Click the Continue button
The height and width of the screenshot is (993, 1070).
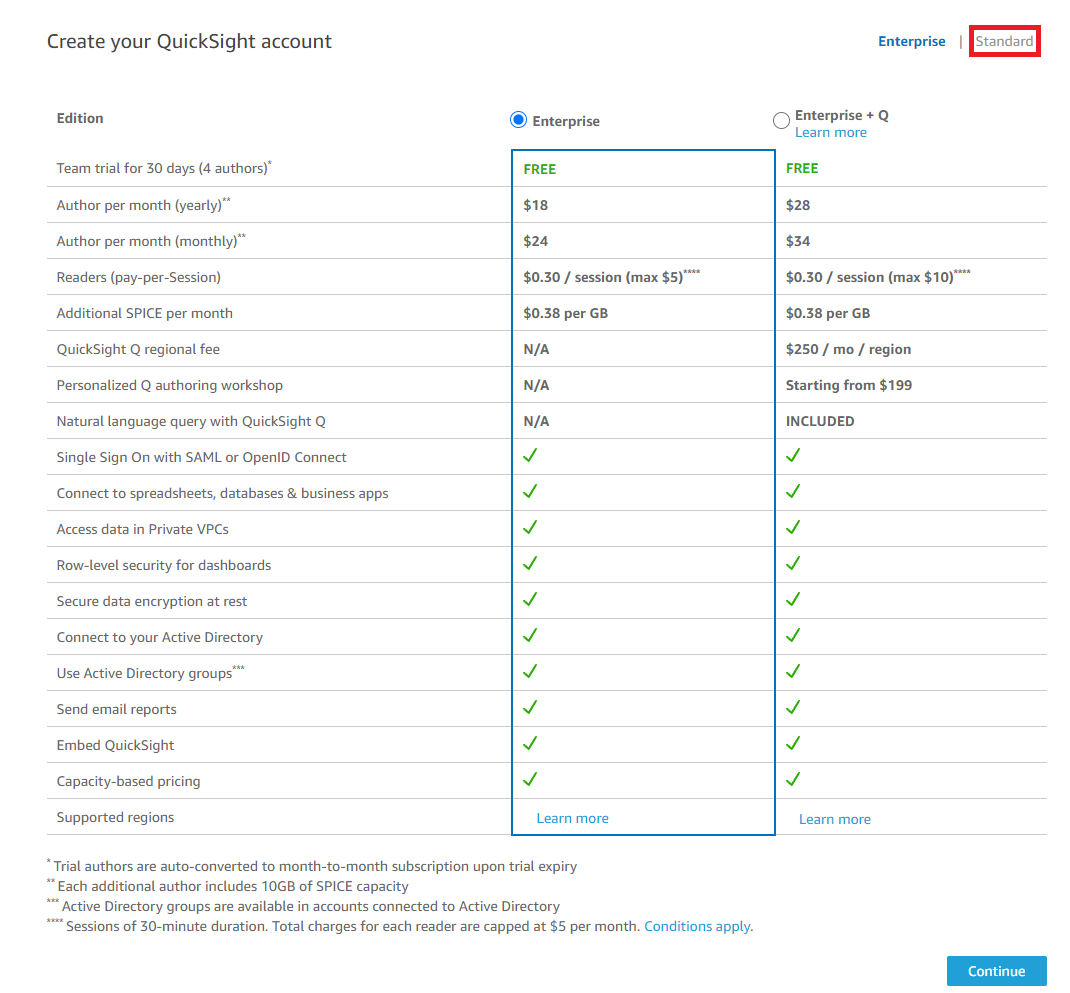point(996,970)
